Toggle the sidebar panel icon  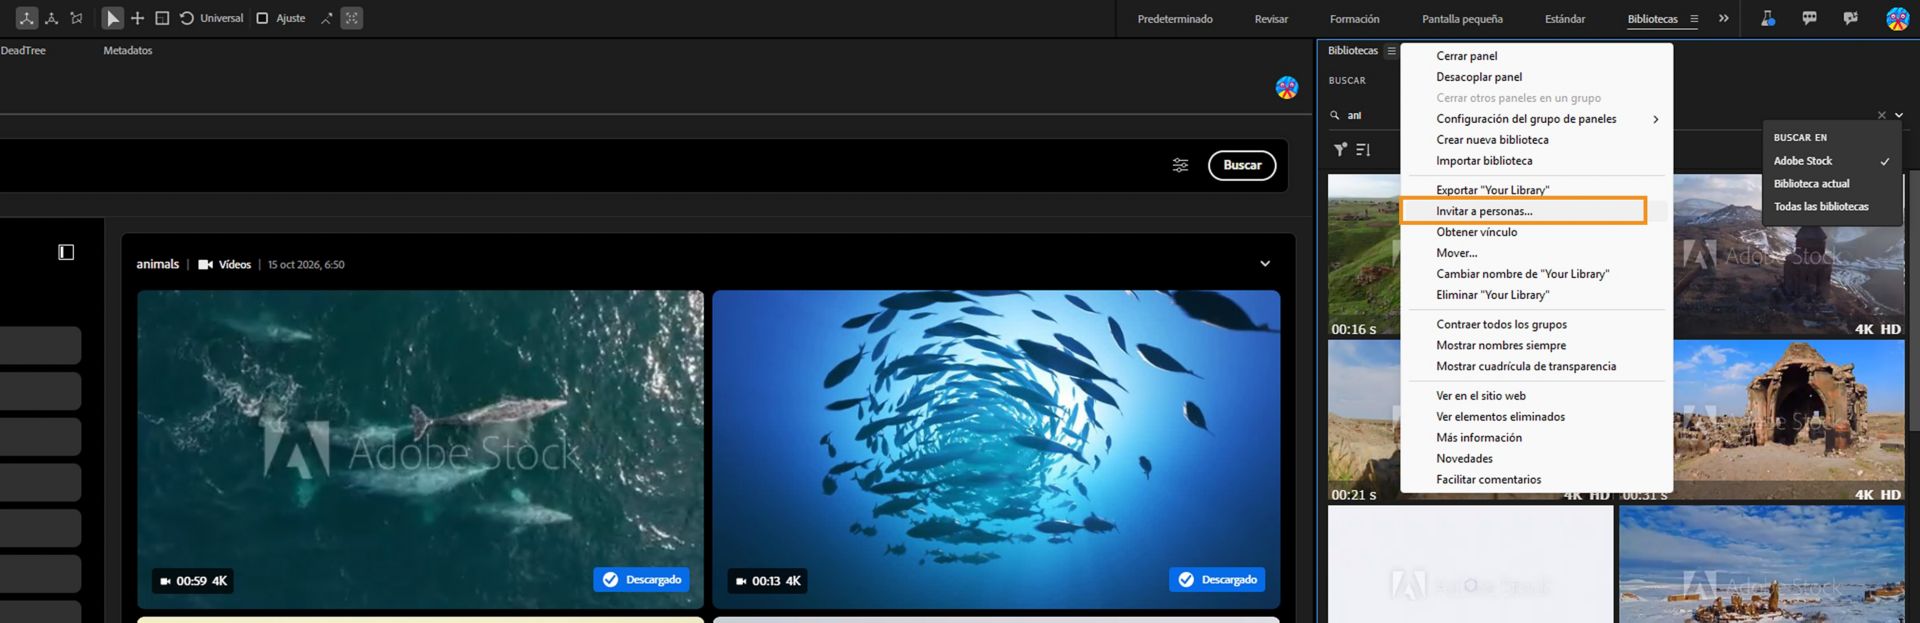click(x=66, y=252)
